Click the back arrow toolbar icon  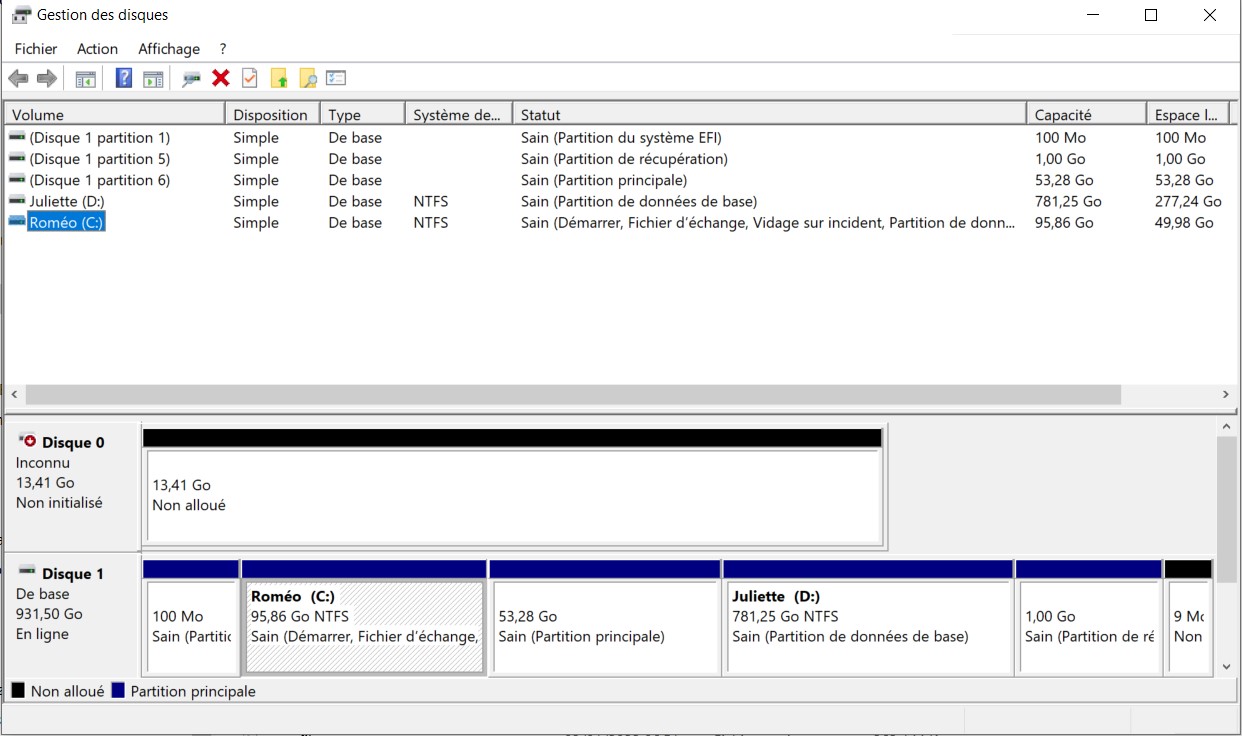click(18, 79)
